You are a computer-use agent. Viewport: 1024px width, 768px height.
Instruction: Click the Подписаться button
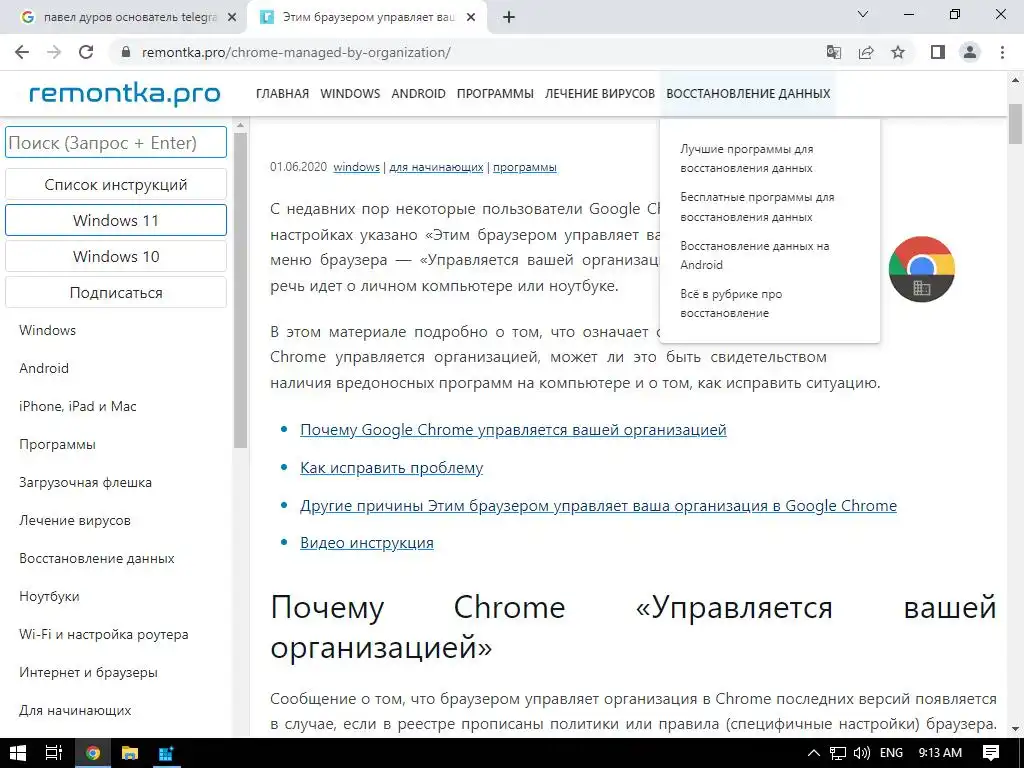point(116,293)
